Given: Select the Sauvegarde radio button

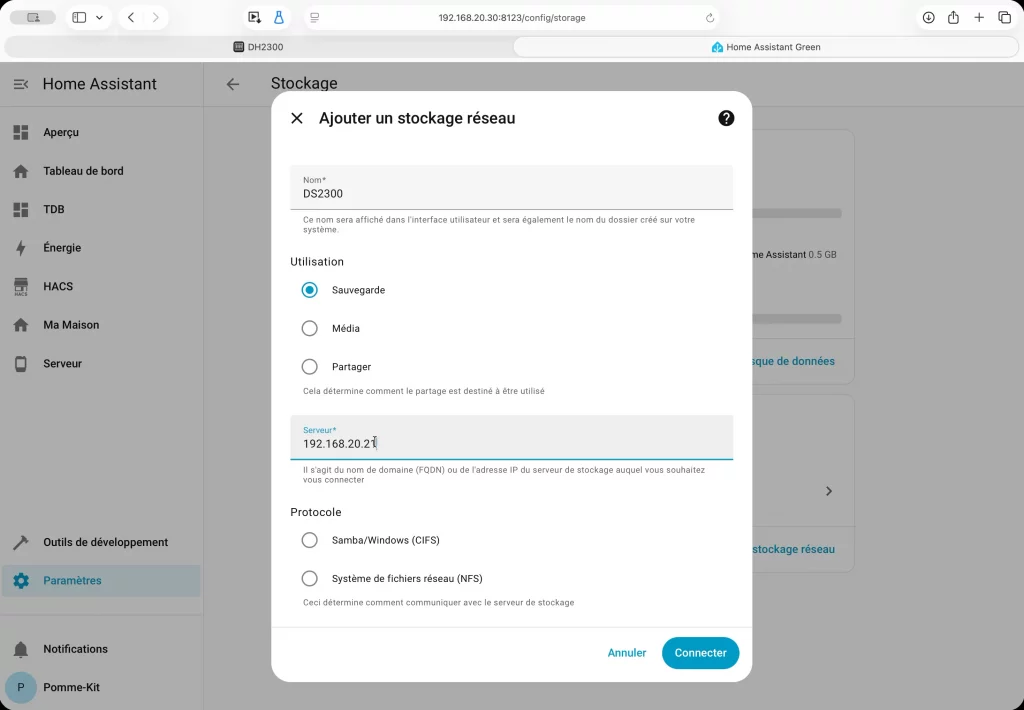Looking at the screenshot, I should click(309, 290).
